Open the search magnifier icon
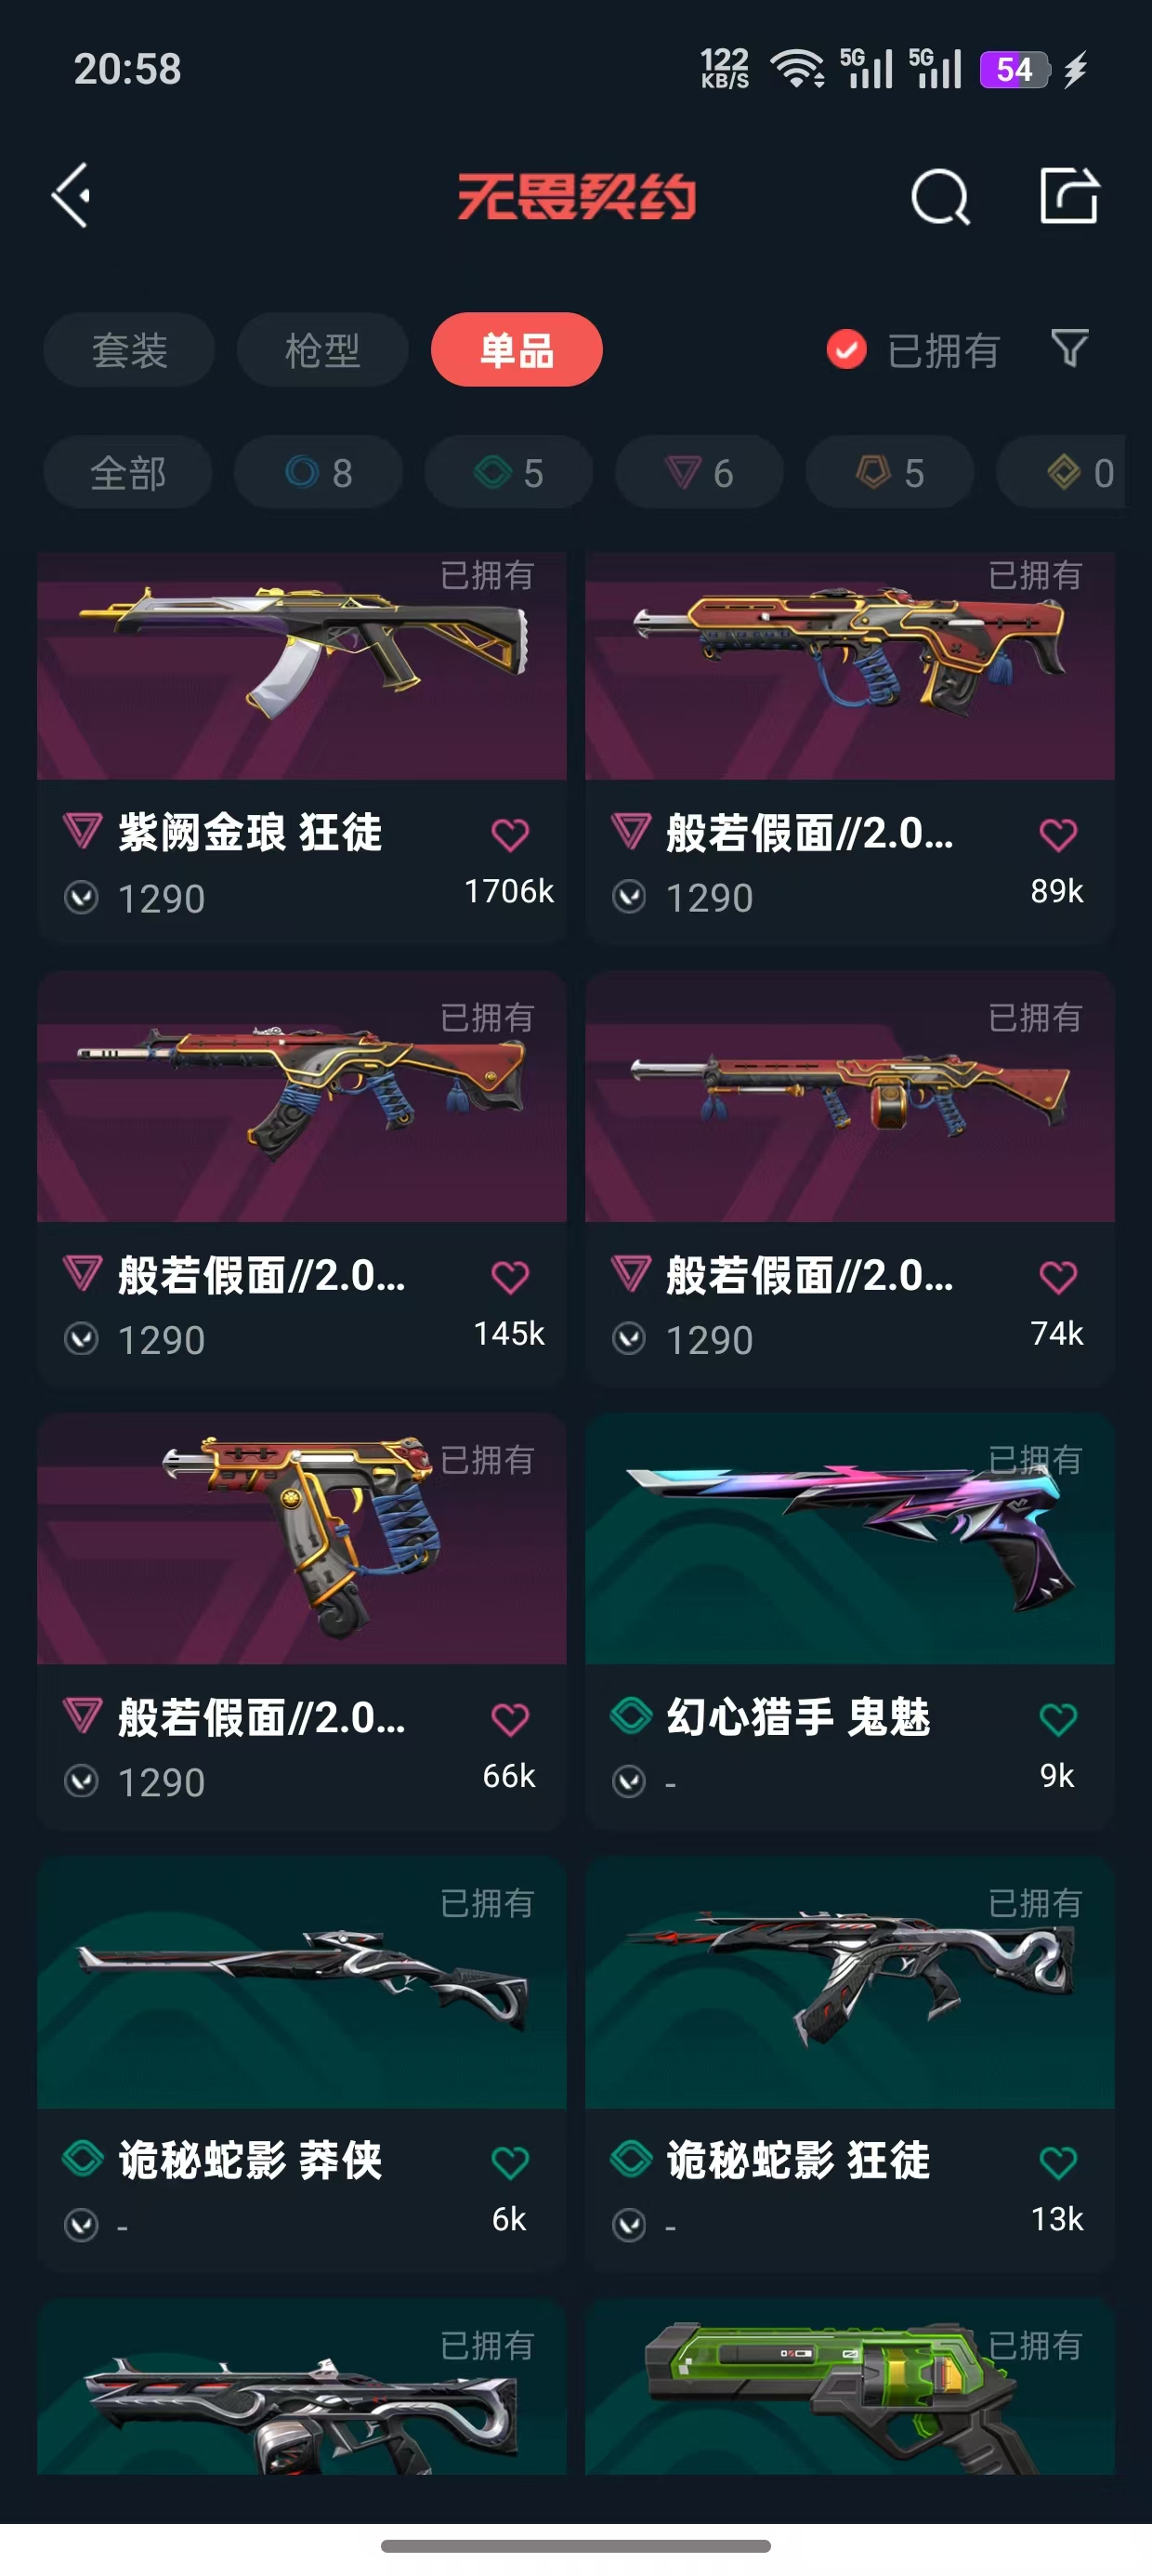This screenshot has width=1152, height=2576. pyautogui.click(x=940, y=196)
